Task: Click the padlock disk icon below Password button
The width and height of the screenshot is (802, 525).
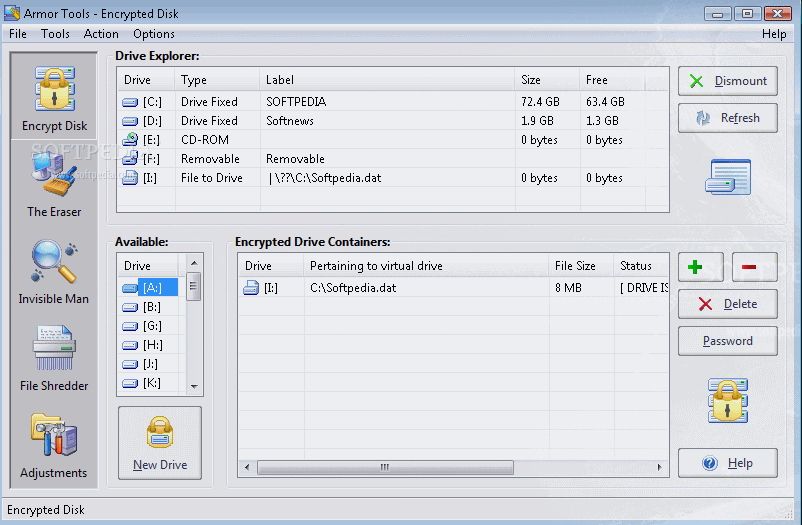Action: [728, 400]
